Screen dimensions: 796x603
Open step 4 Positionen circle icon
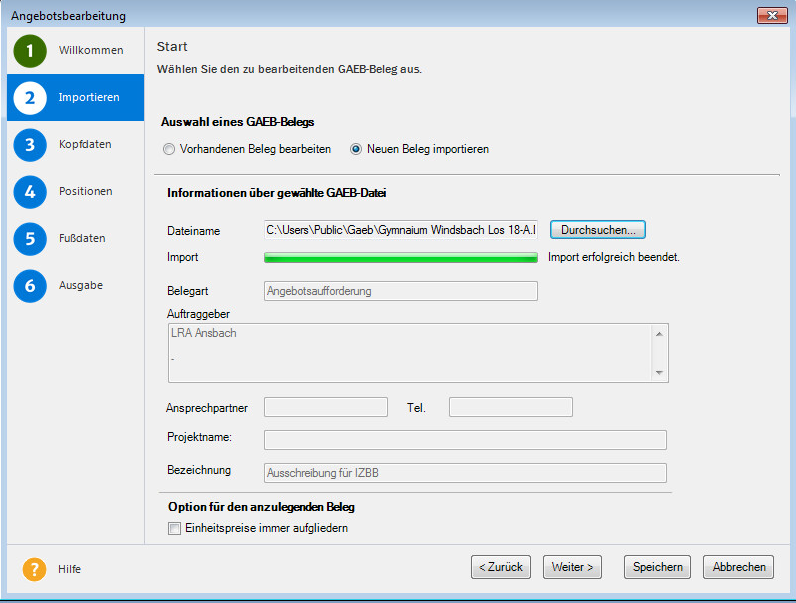coord(30,192)
